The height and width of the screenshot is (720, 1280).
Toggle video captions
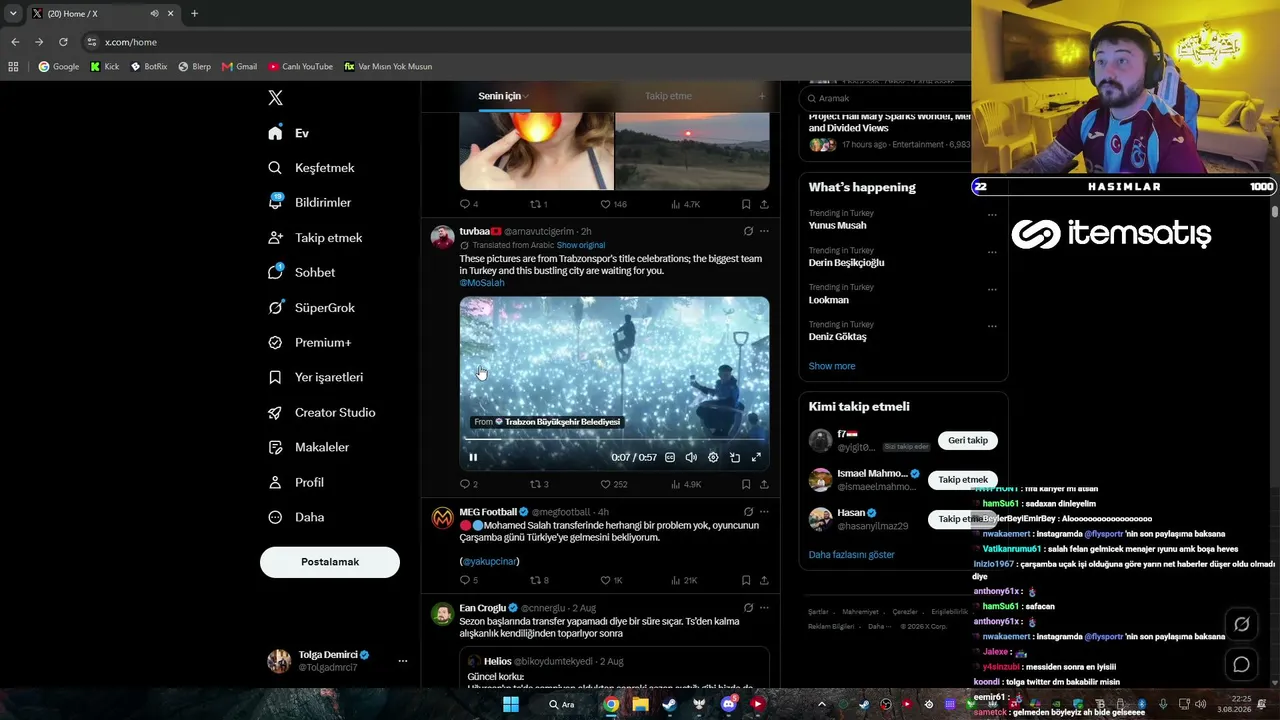670,458
